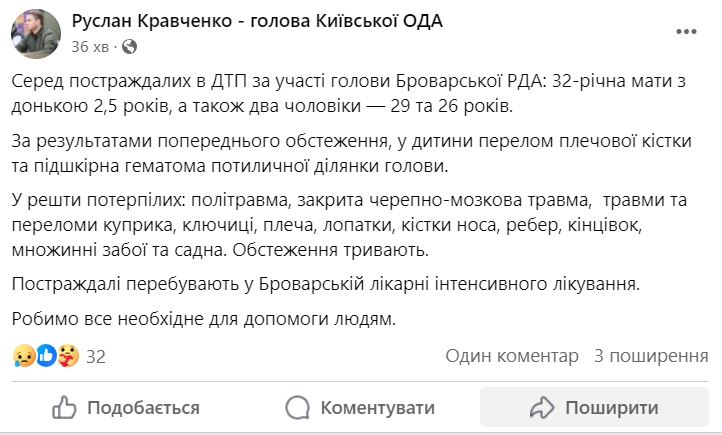This screenshot has width=722, height=435.
Task: Click the sad face reaction emoji
Action: (24, 356)
